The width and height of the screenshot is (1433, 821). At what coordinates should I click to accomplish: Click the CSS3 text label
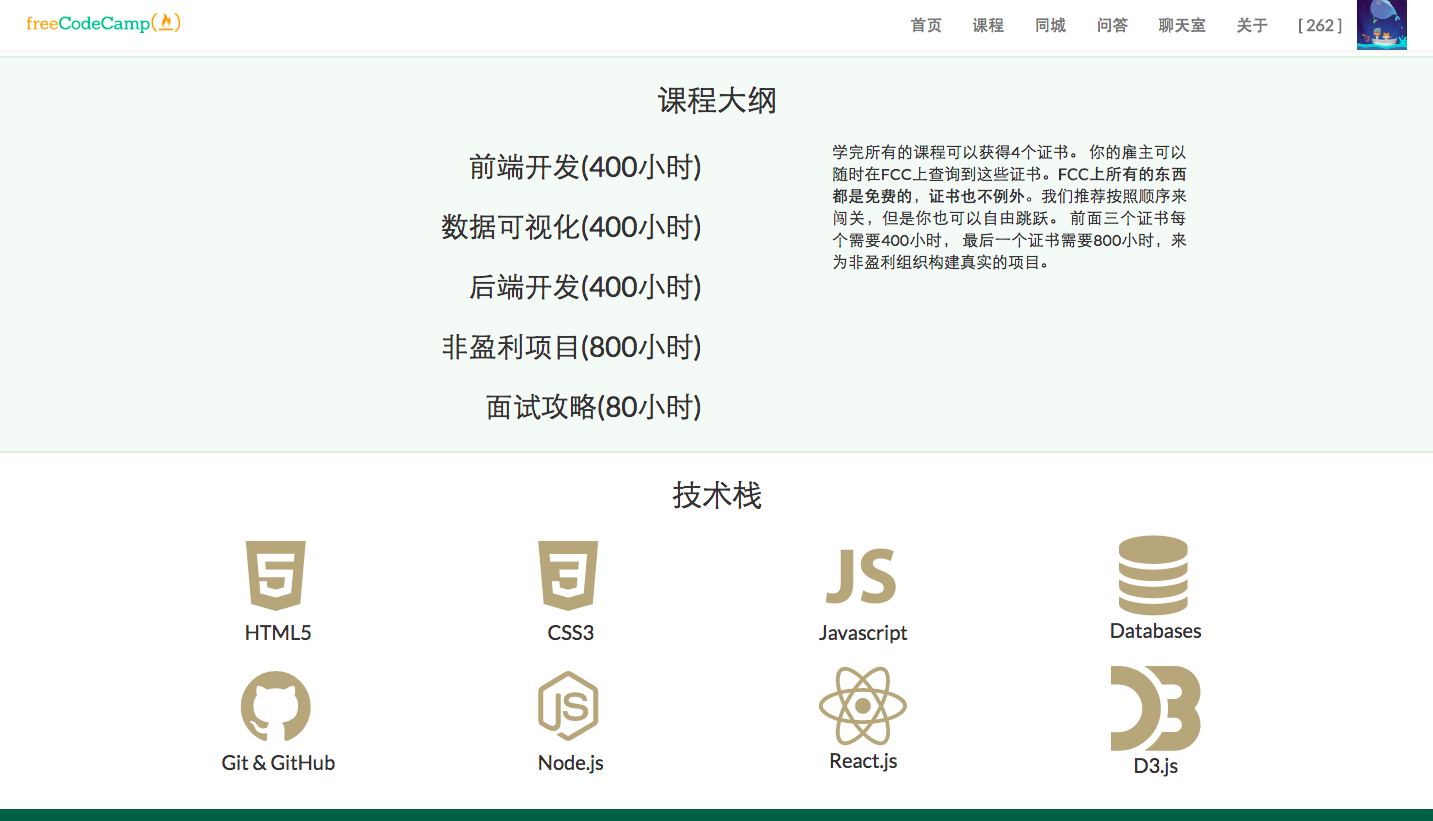pos(570,633)
